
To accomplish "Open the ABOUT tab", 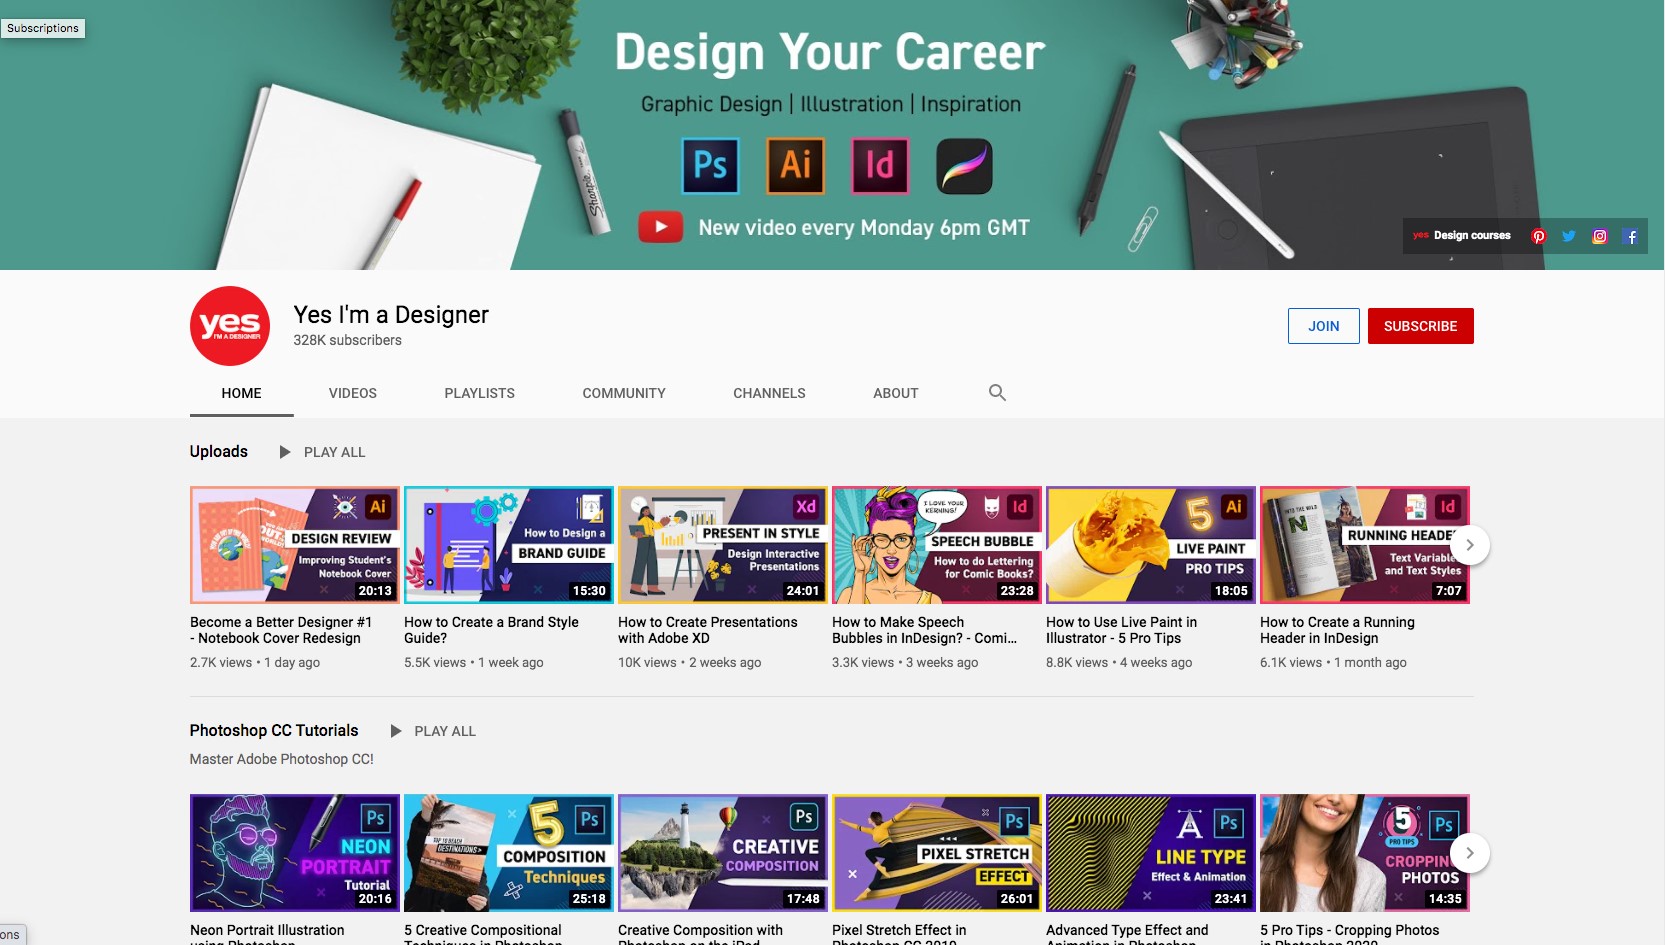I will pyautogui.click(x=896, y=393).
